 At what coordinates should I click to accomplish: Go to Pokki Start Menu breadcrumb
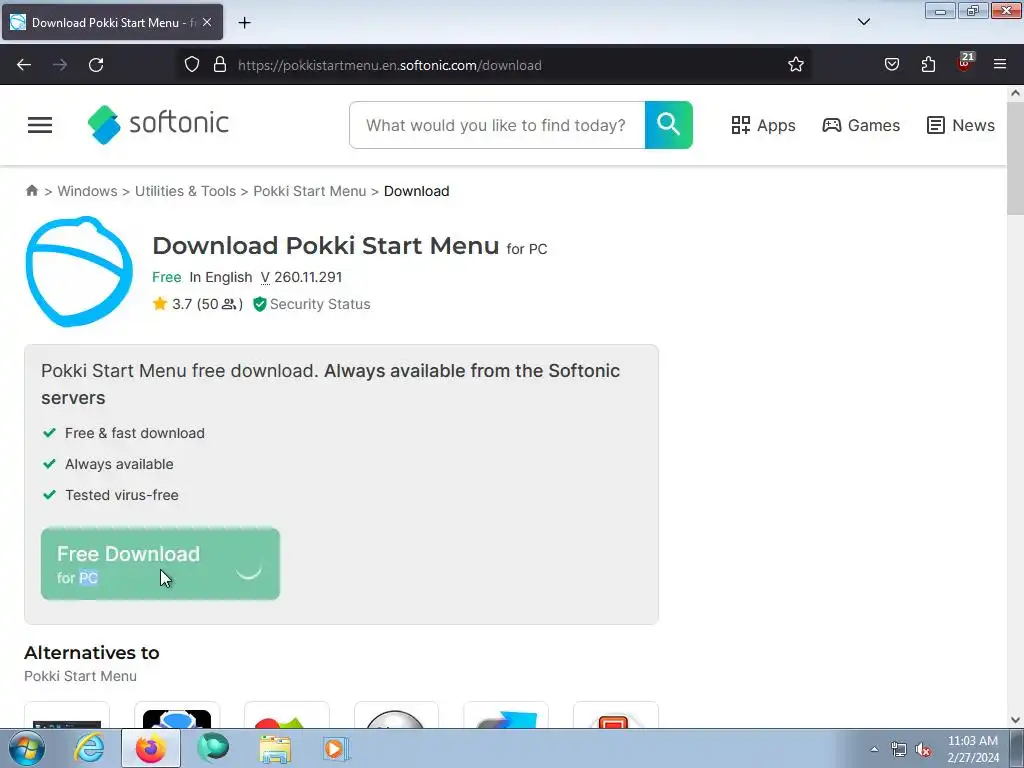310,191
